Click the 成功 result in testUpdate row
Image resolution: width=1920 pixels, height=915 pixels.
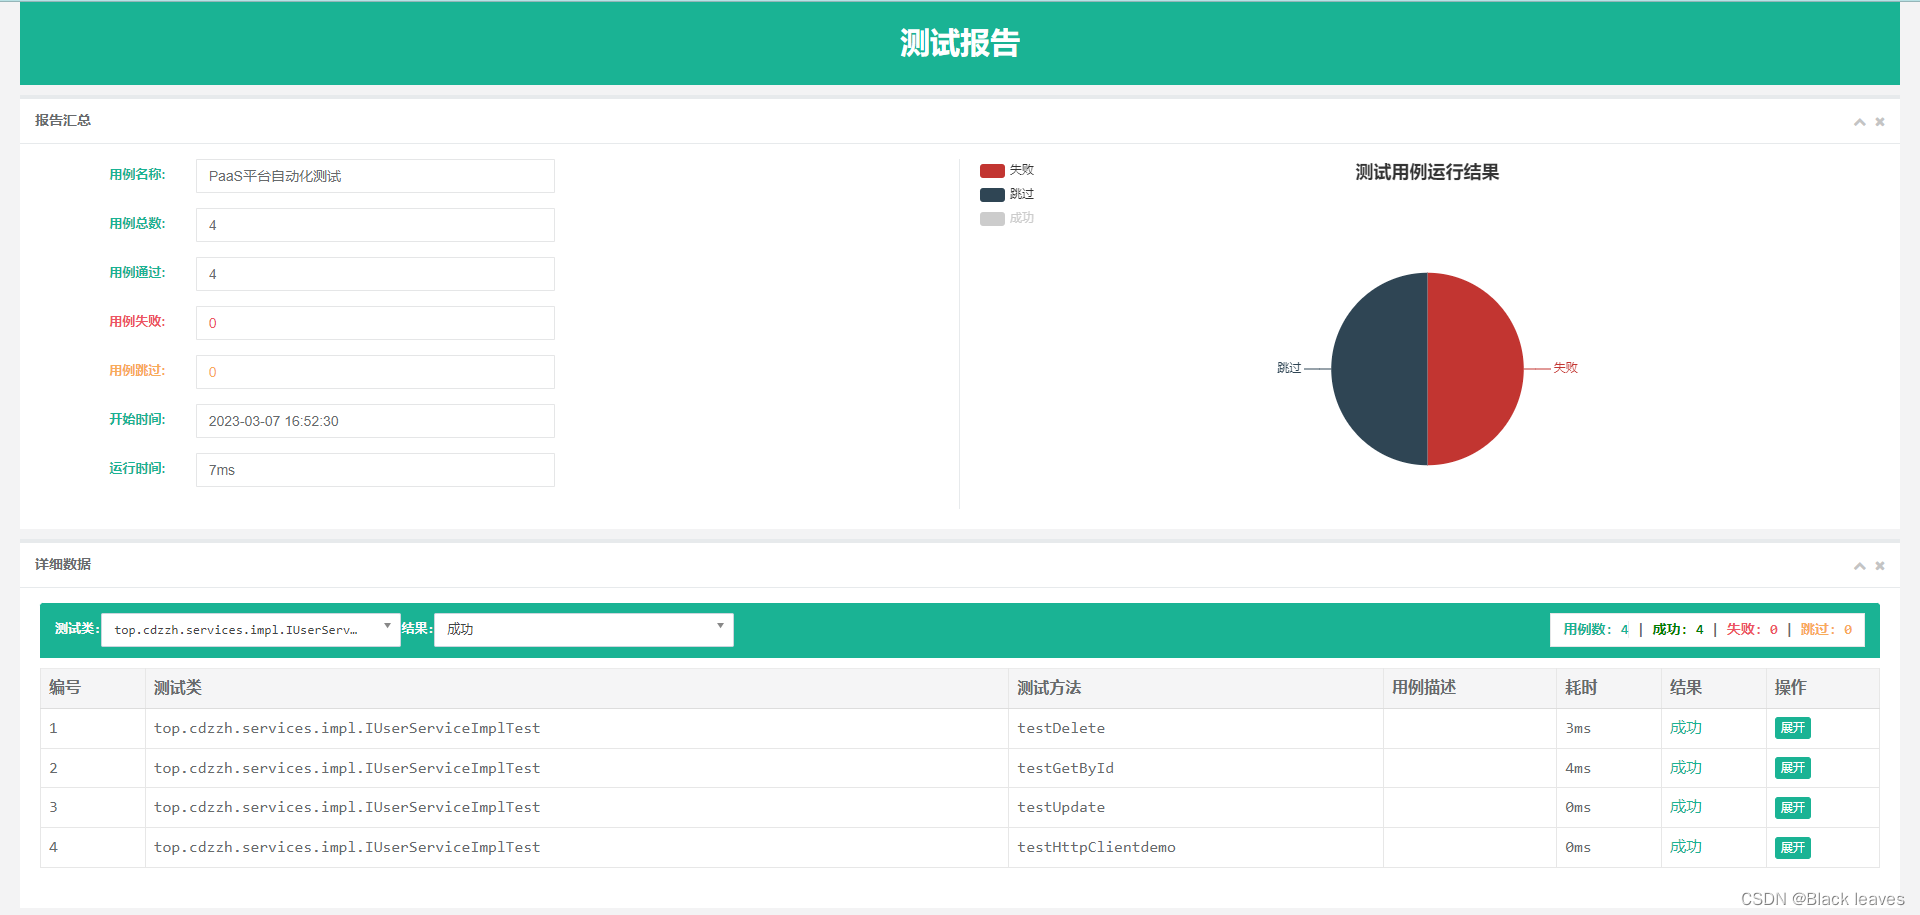1686,807
